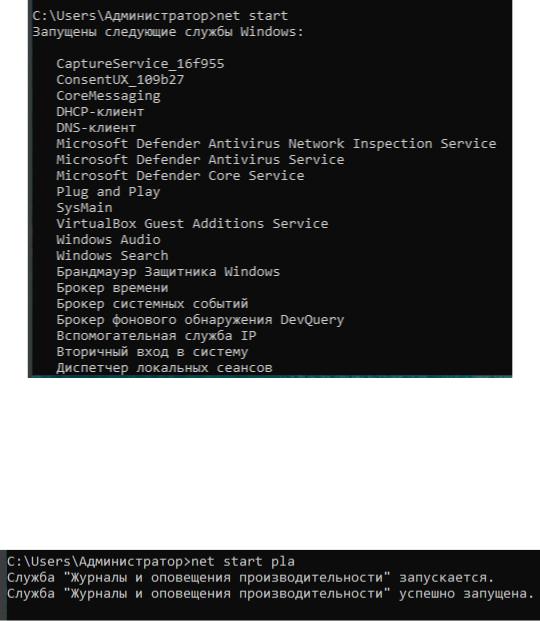Click the Microsoft Defender Antivirus Service line
The width and height of the screenshot is (540, 621).
tap(200, 160)
